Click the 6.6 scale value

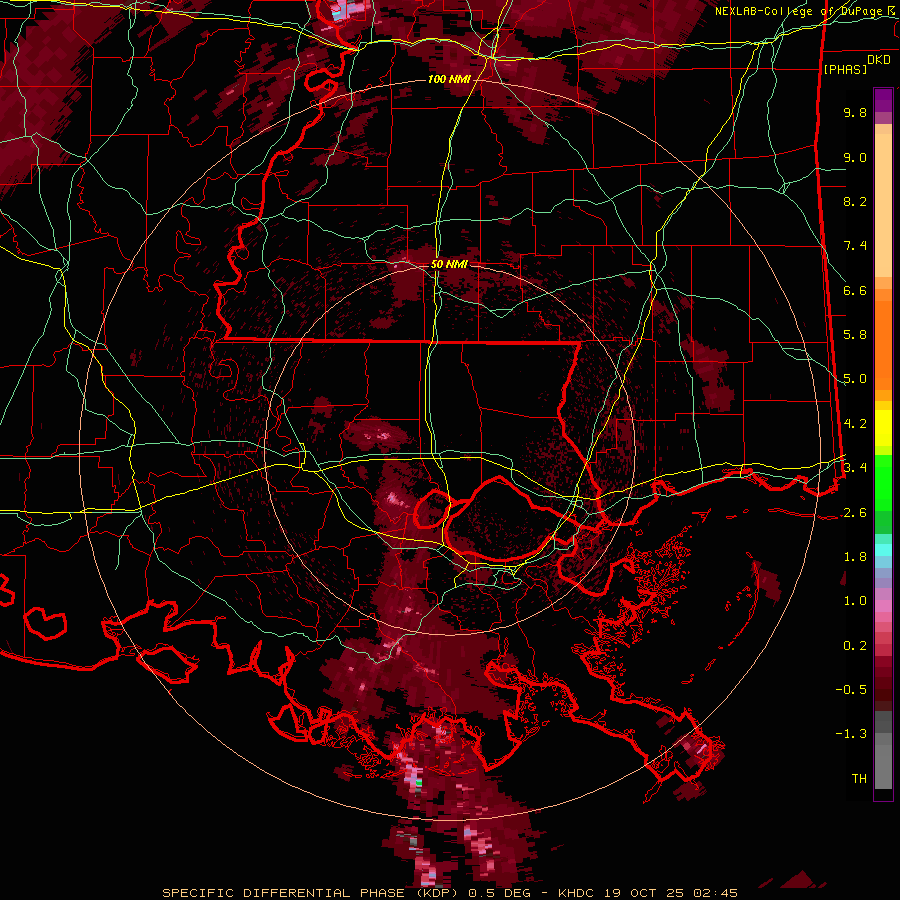[x=855, y=290]
